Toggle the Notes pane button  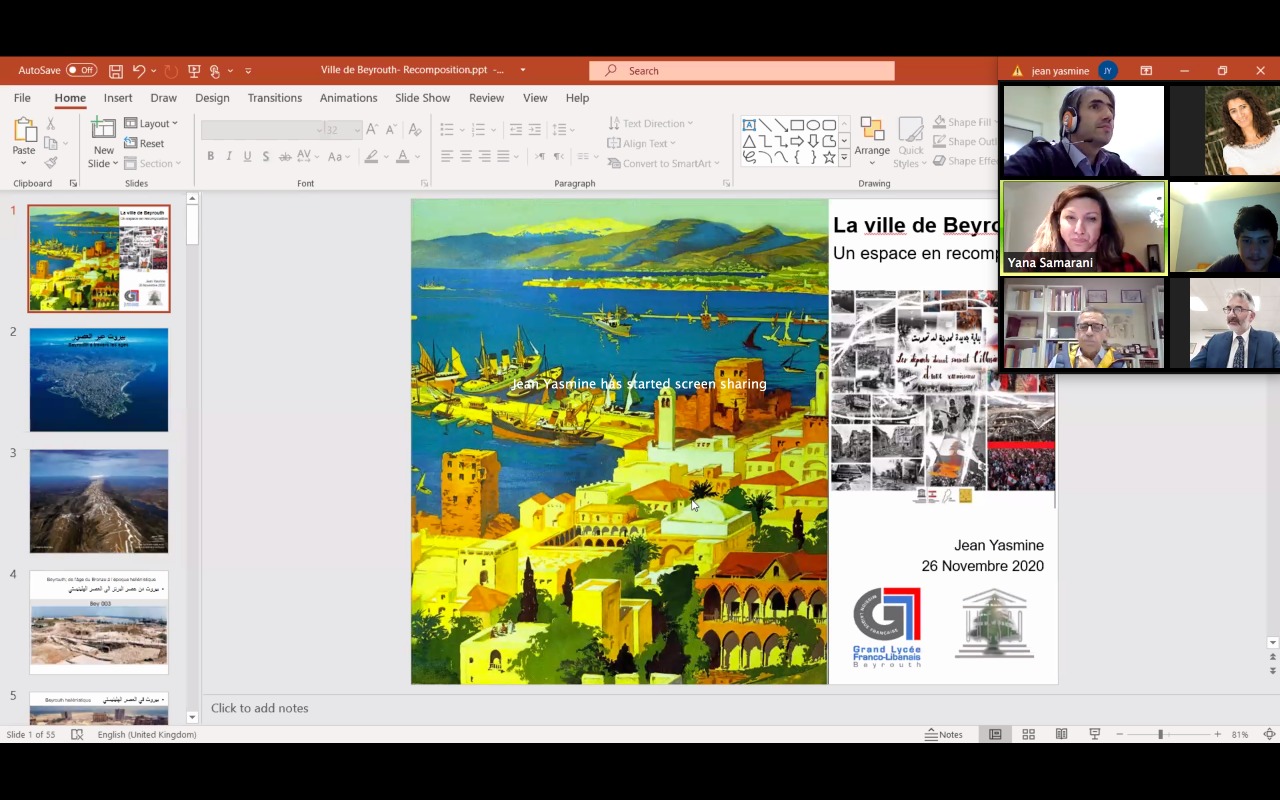tap(945, 734)
